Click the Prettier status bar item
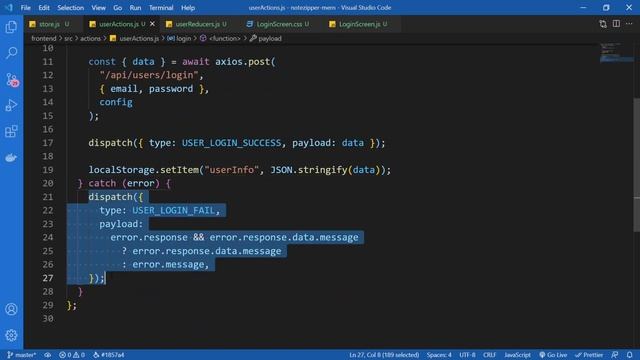The width and height of the screenshot is (640, 360). [589, 355]
